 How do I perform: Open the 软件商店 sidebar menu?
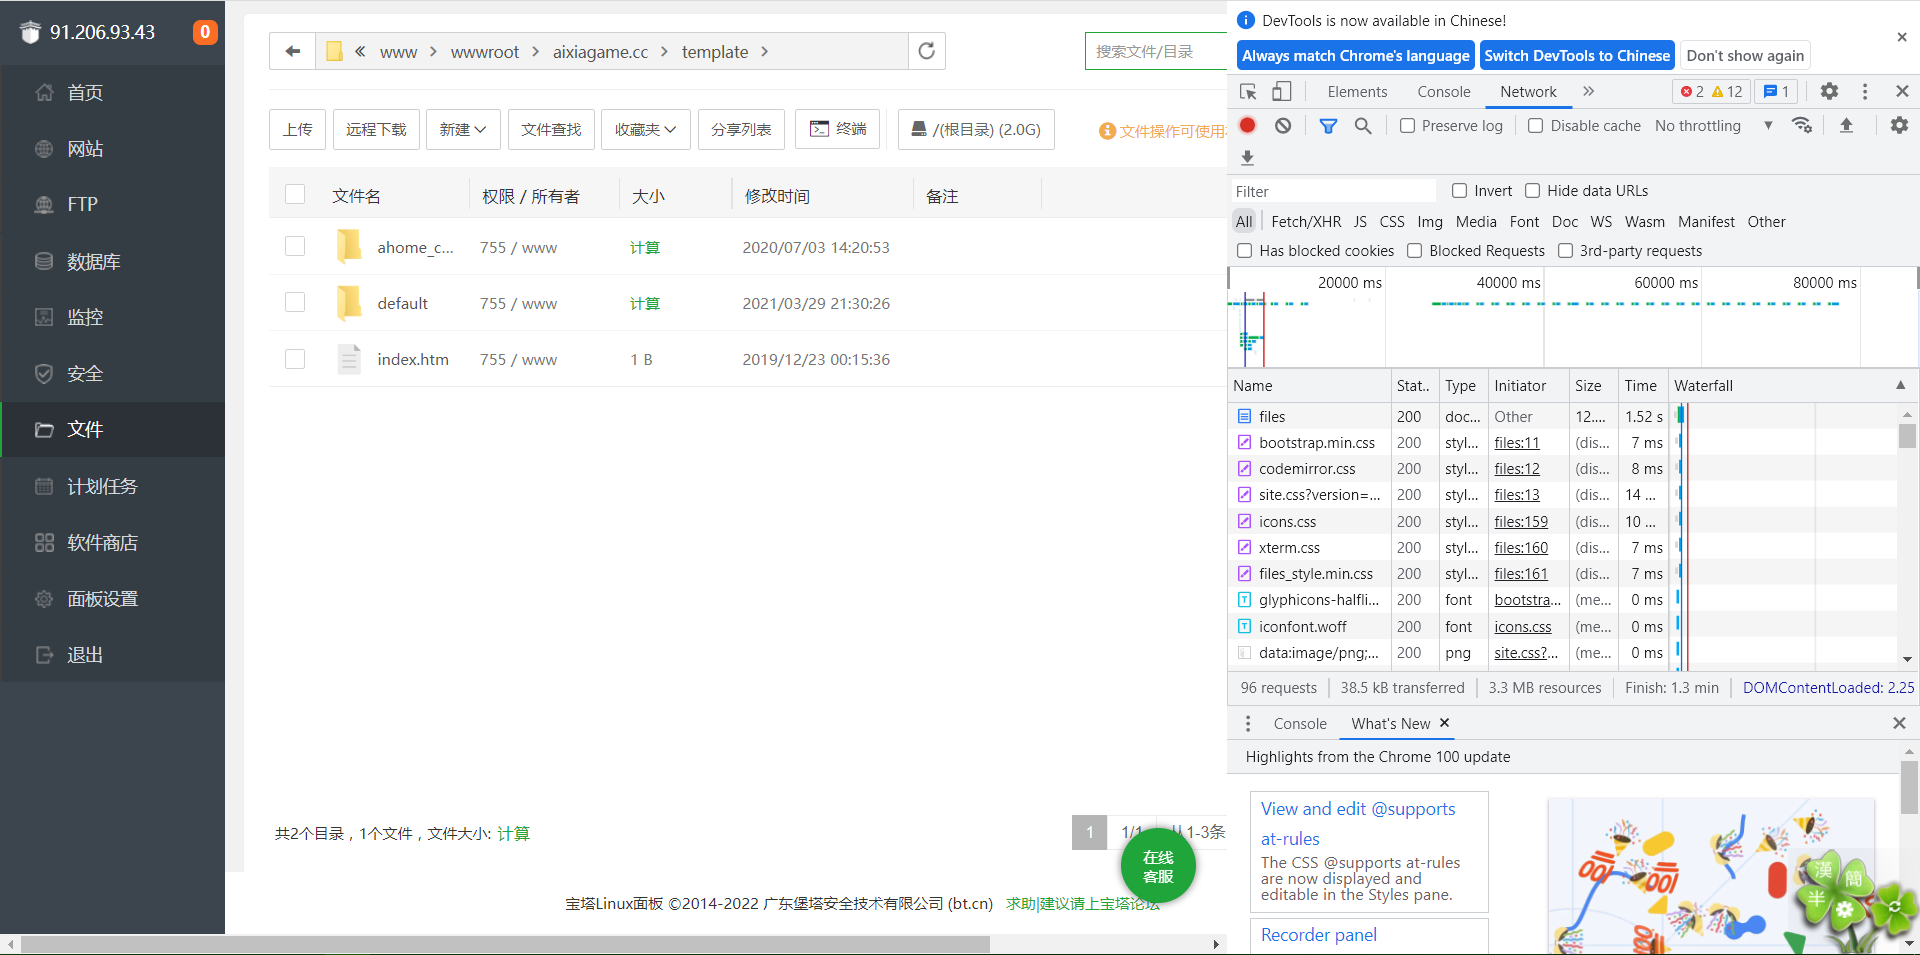(x=112, y=542)
